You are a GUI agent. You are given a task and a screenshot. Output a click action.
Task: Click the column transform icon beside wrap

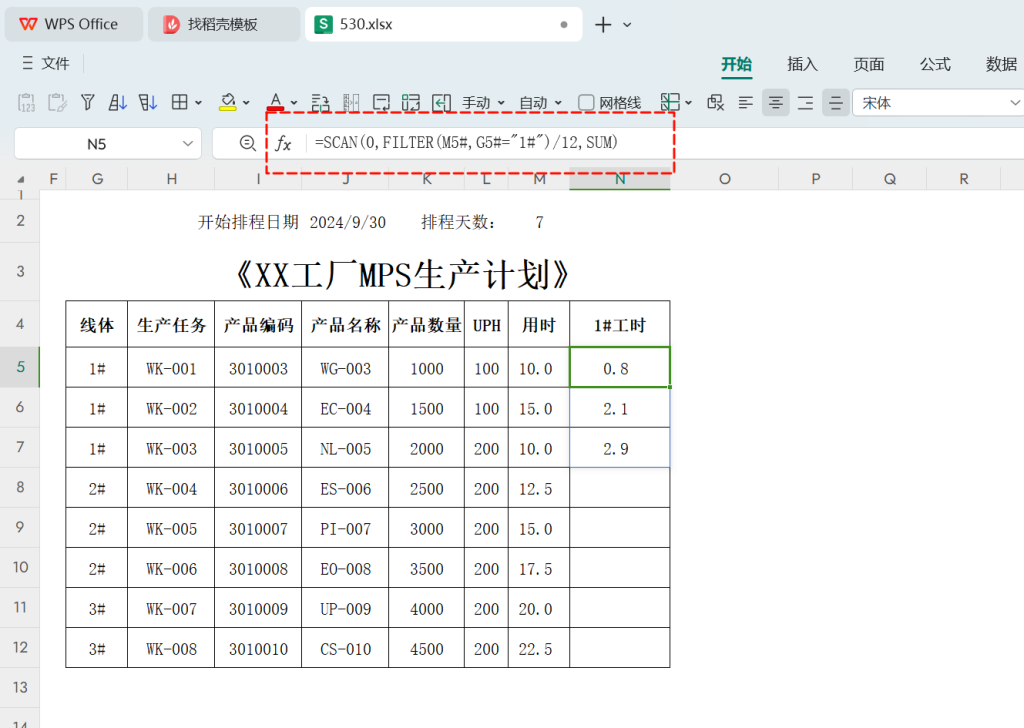point(351,103)
